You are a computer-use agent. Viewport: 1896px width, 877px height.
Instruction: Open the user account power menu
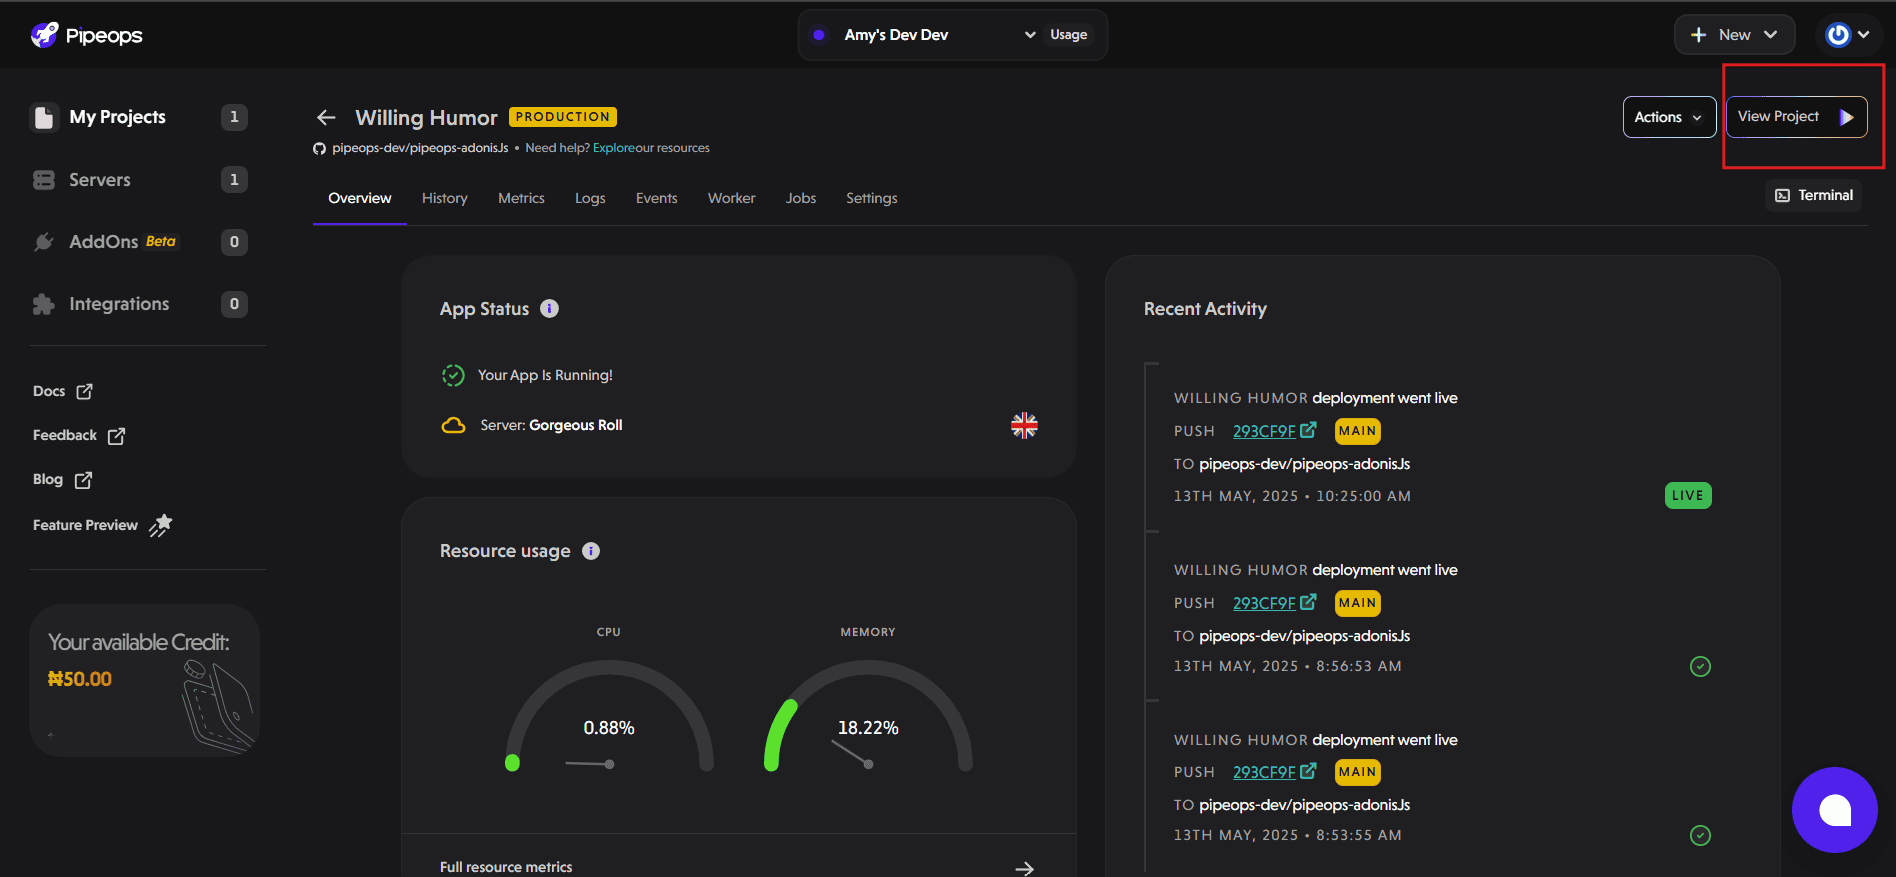pos(1847,35)
